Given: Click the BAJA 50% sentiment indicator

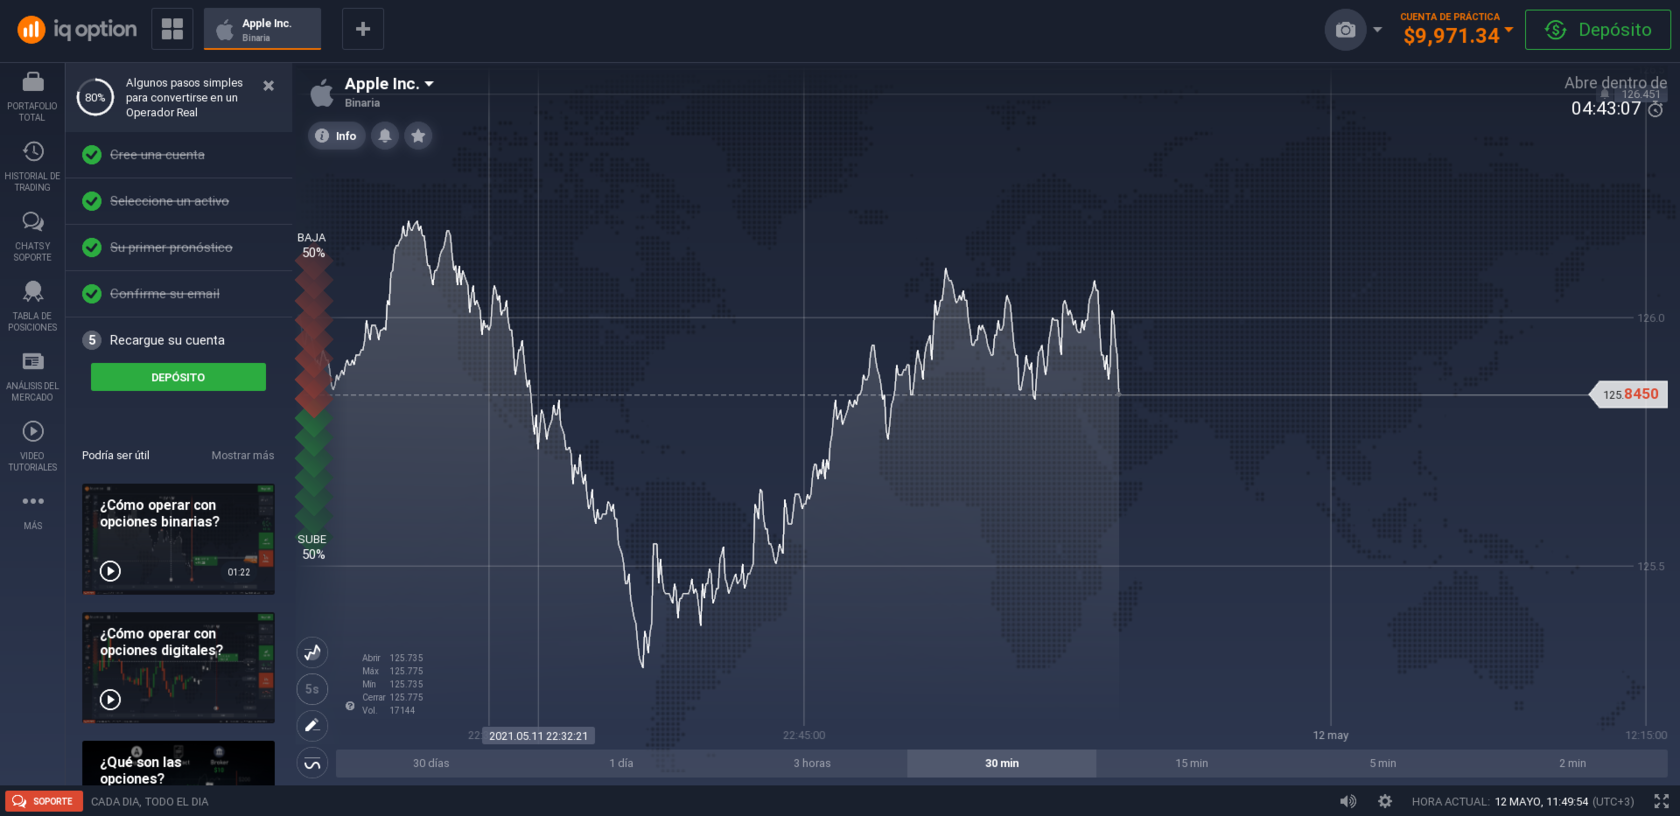Looking at the screenshot, I should click(x=312, y=245).
